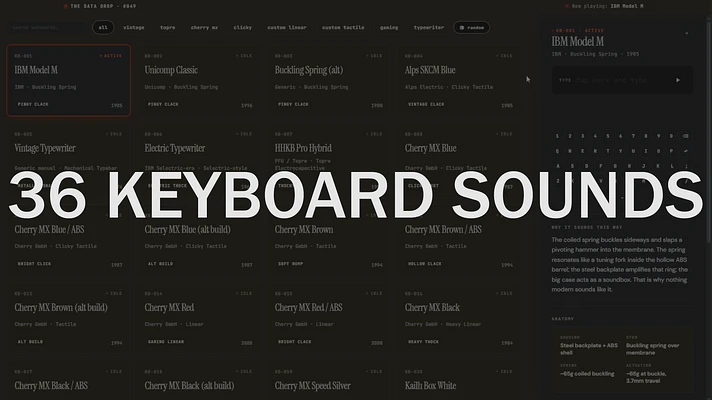Play the IBM Model M typing demo
Viewport: 712px width, 400px height.
coord(677,80)
